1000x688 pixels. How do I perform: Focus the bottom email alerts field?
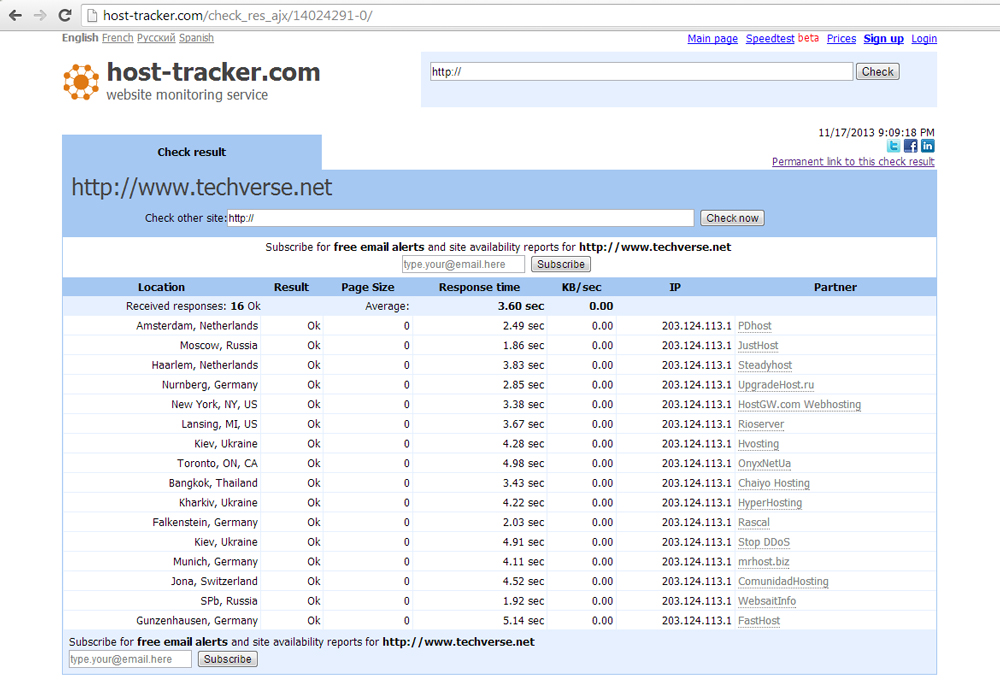tap(130, 659)
